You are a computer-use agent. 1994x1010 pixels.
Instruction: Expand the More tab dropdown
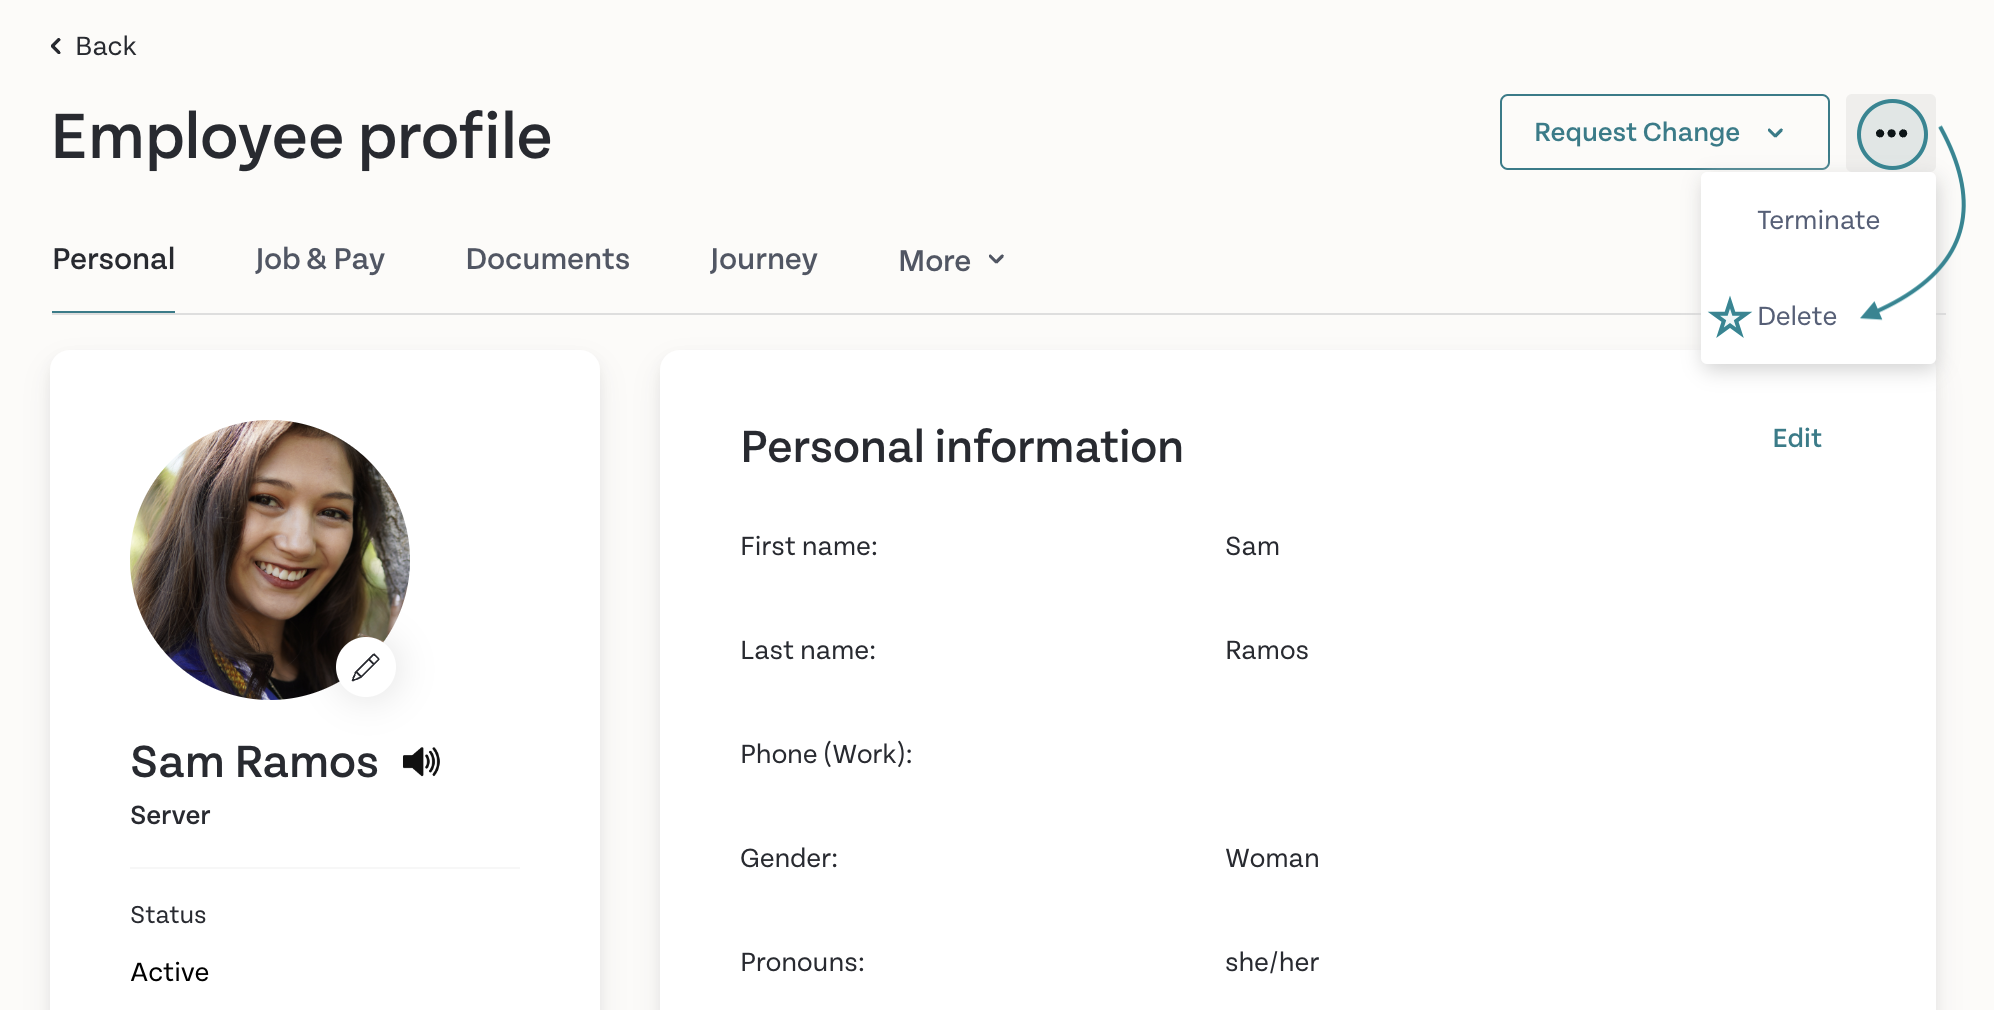951,261
